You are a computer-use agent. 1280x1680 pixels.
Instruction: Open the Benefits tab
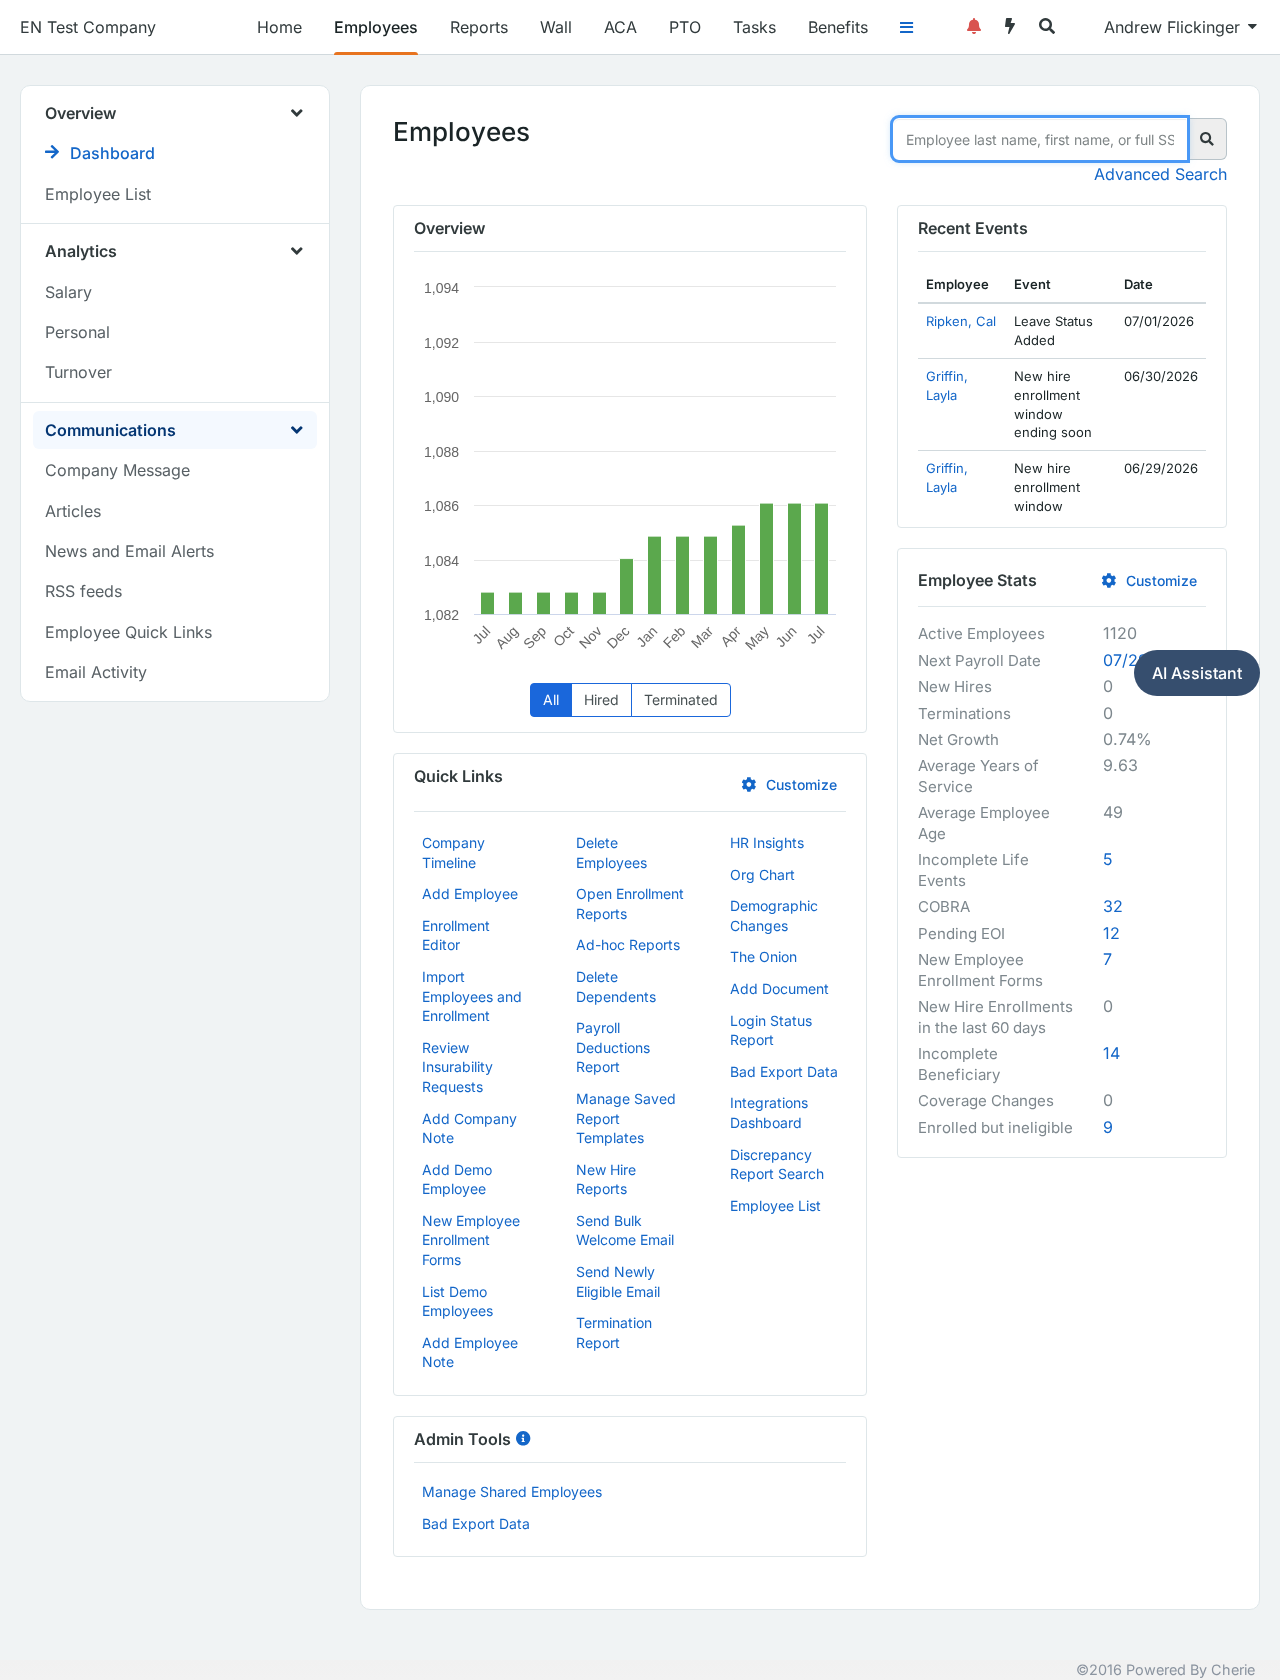[838, 27]
